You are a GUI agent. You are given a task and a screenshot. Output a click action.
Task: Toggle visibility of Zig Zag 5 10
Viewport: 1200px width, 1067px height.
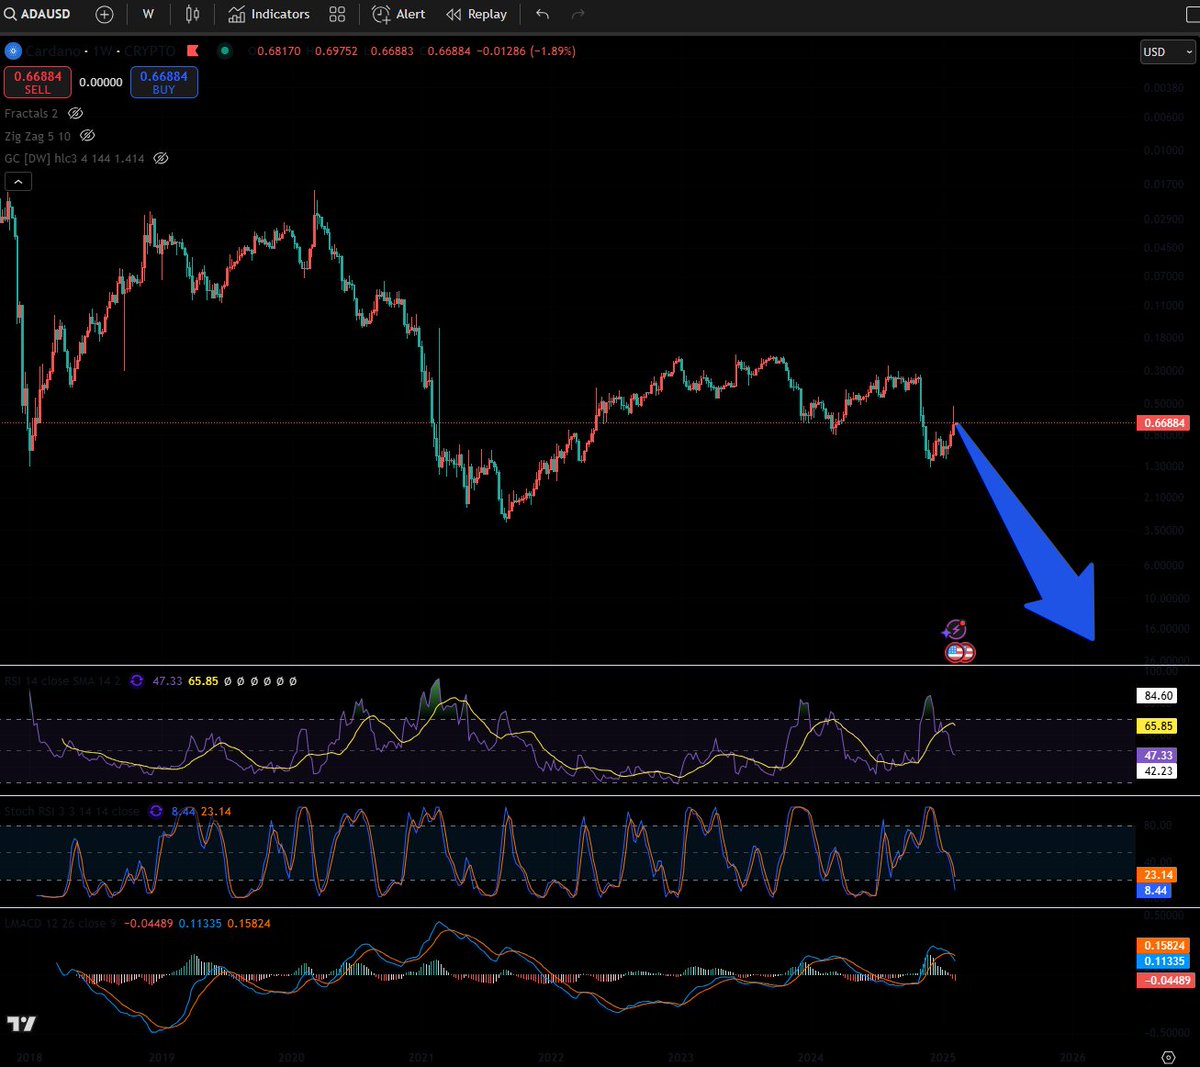[x=87, y=135]
